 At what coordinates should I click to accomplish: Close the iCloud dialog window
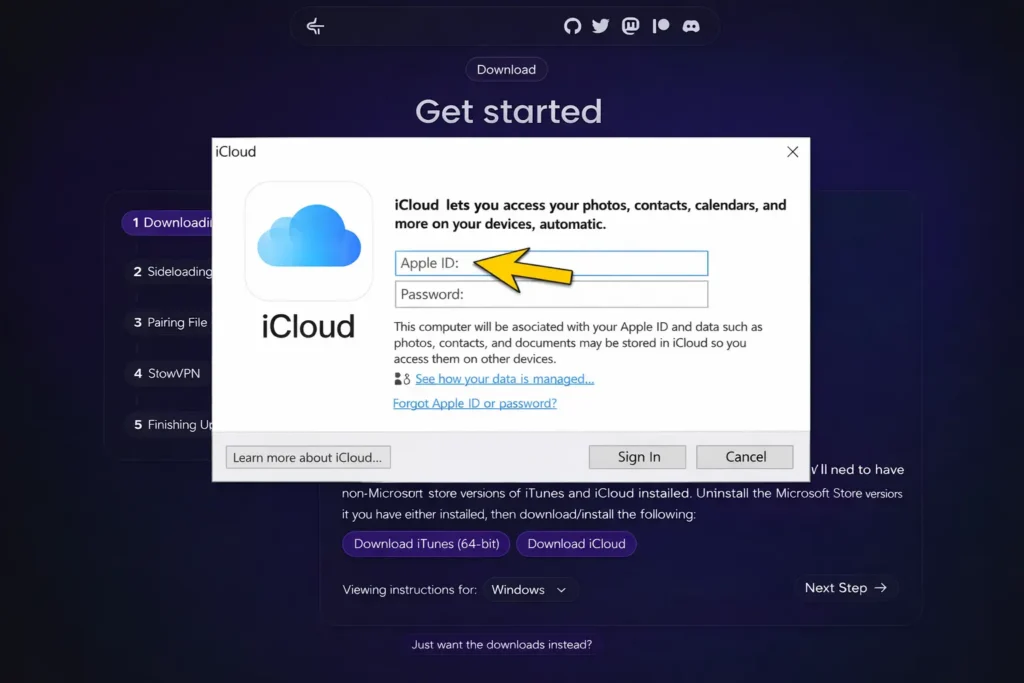pyautogui.click(x=792, y=152)
